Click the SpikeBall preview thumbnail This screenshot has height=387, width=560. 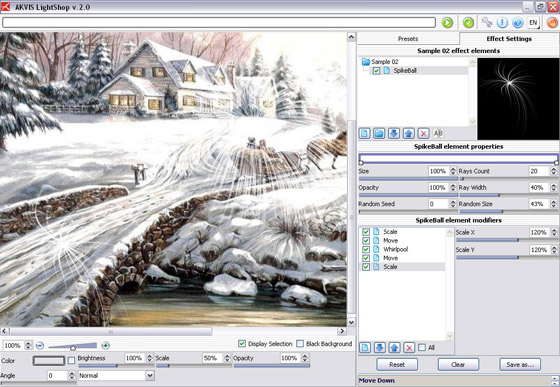tap(518, 99)
